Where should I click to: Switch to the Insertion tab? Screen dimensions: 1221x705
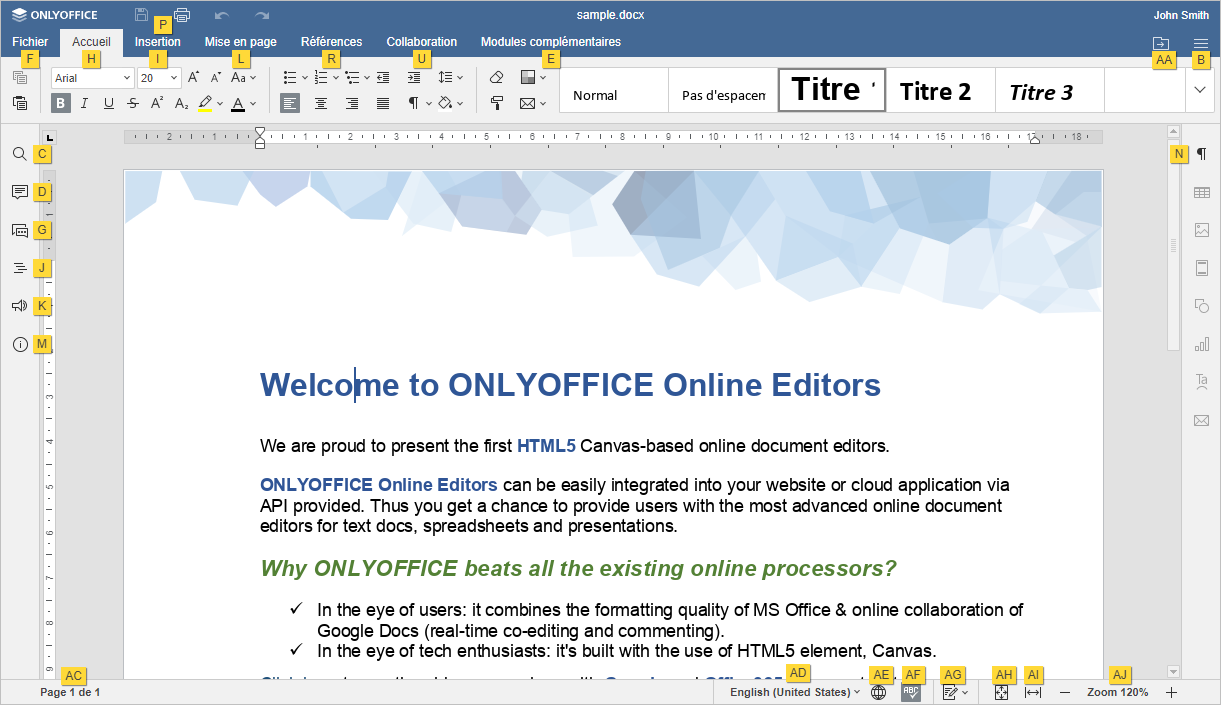(158, 42)
